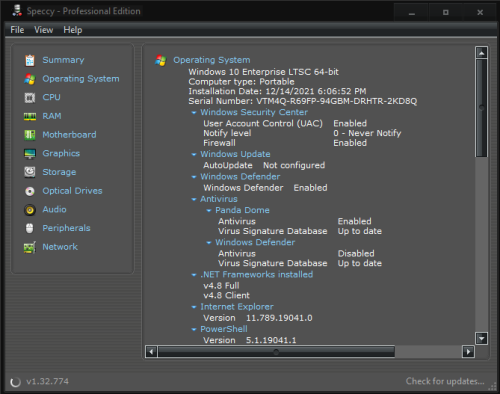Viewport: 500px width, 394px height.
Task: Click the Storage hard drive icon
Action: (30, 172)
